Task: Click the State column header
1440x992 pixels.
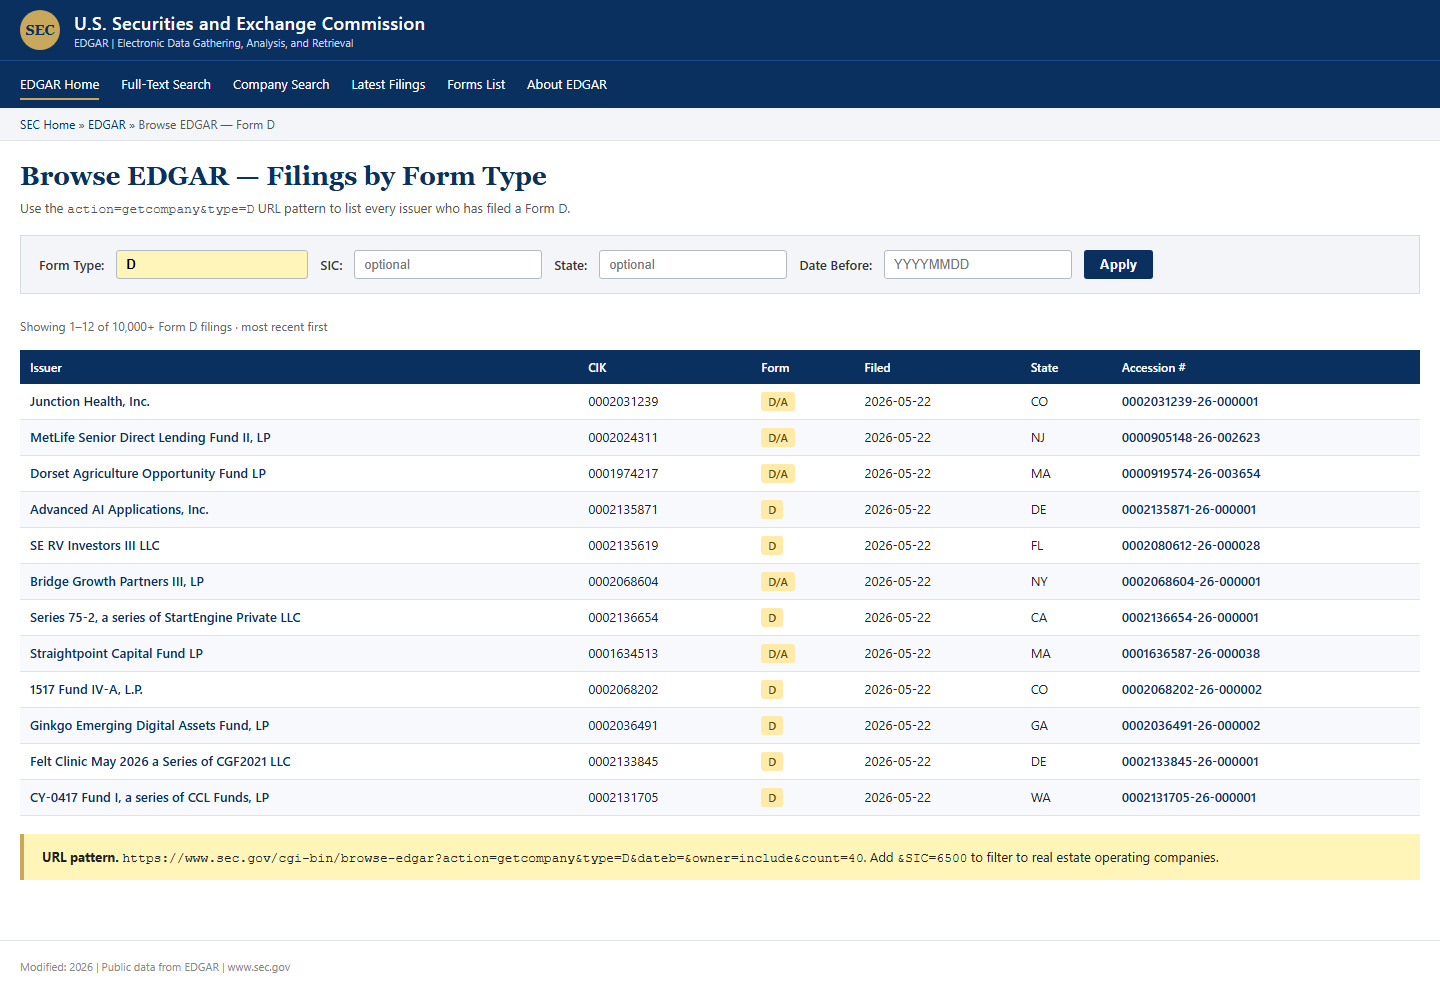Action: tap(1044, 368)
